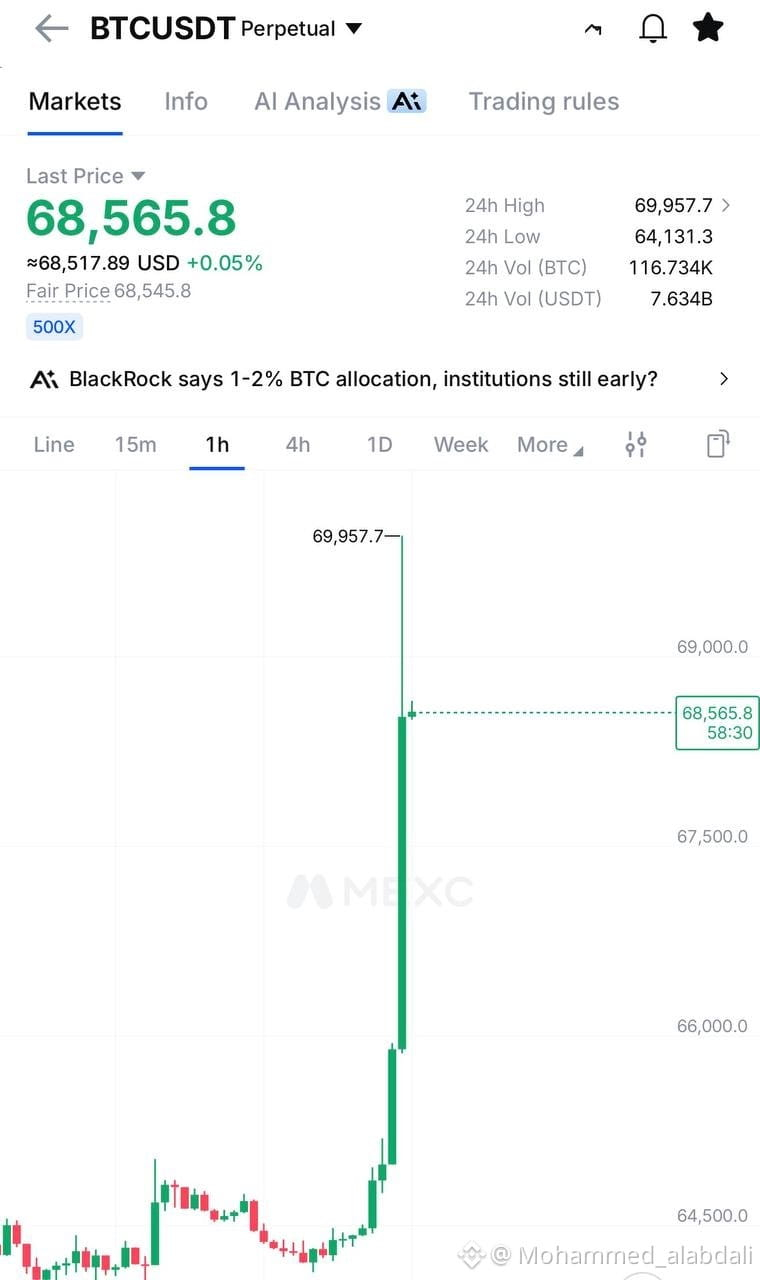This screenshot has width=760, height=1280.
Task: Tap the back arrow icon
Action: 51,29
